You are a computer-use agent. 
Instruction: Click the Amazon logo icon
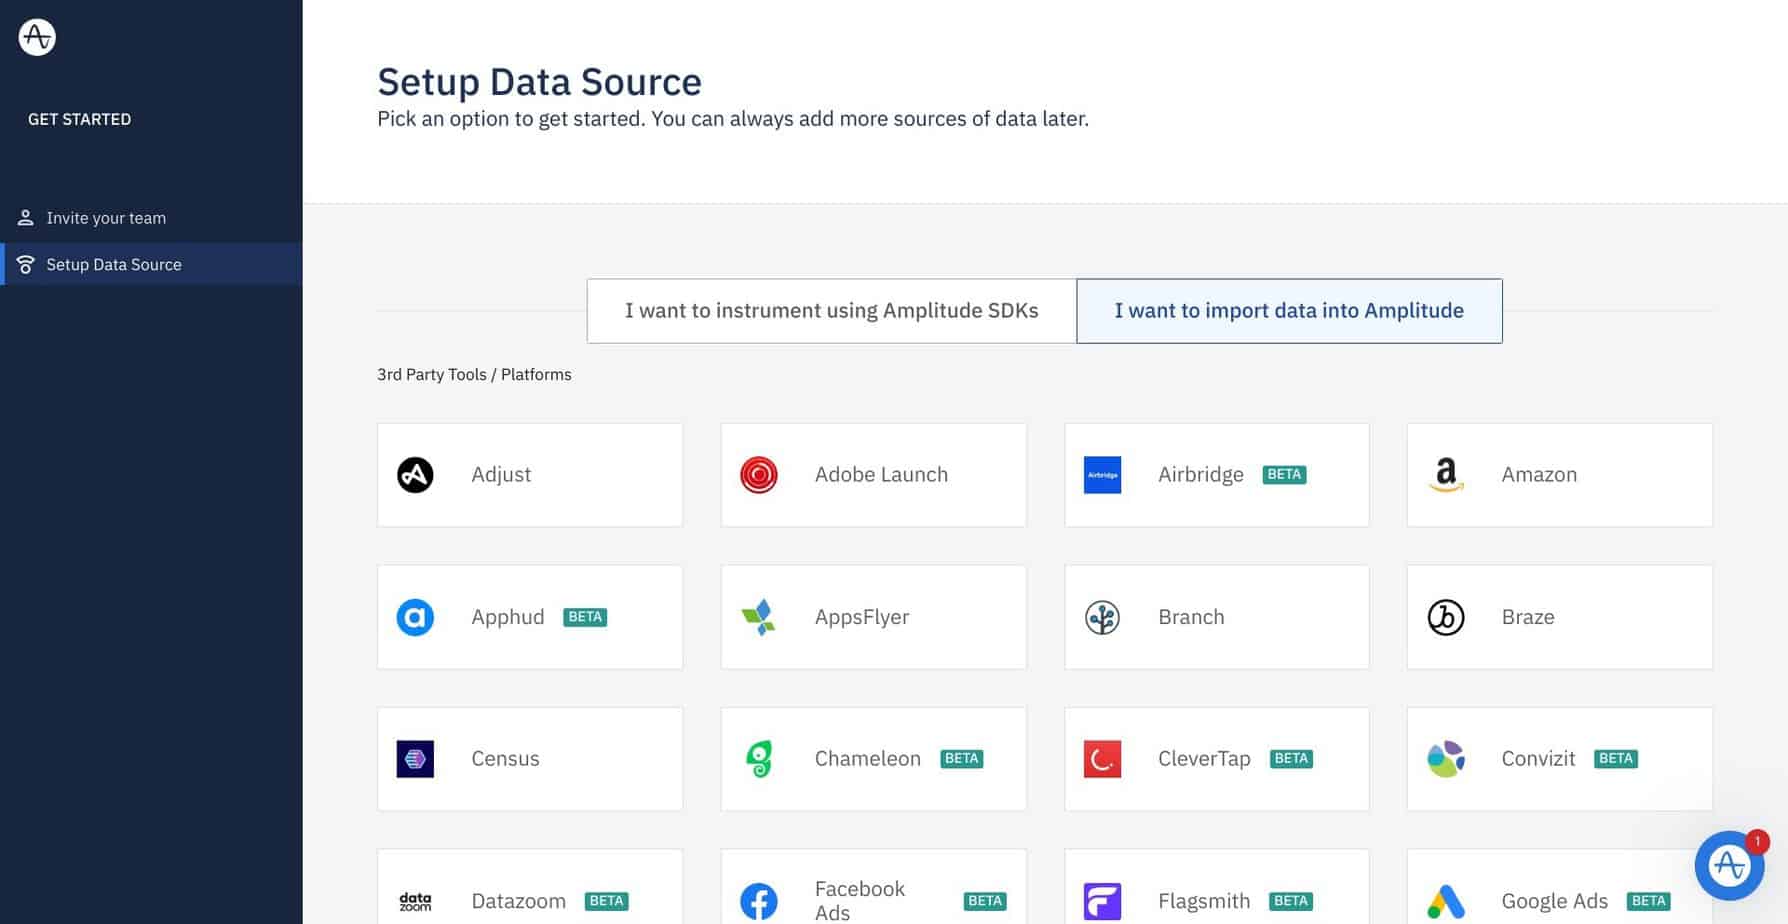tap(1446, 475)
